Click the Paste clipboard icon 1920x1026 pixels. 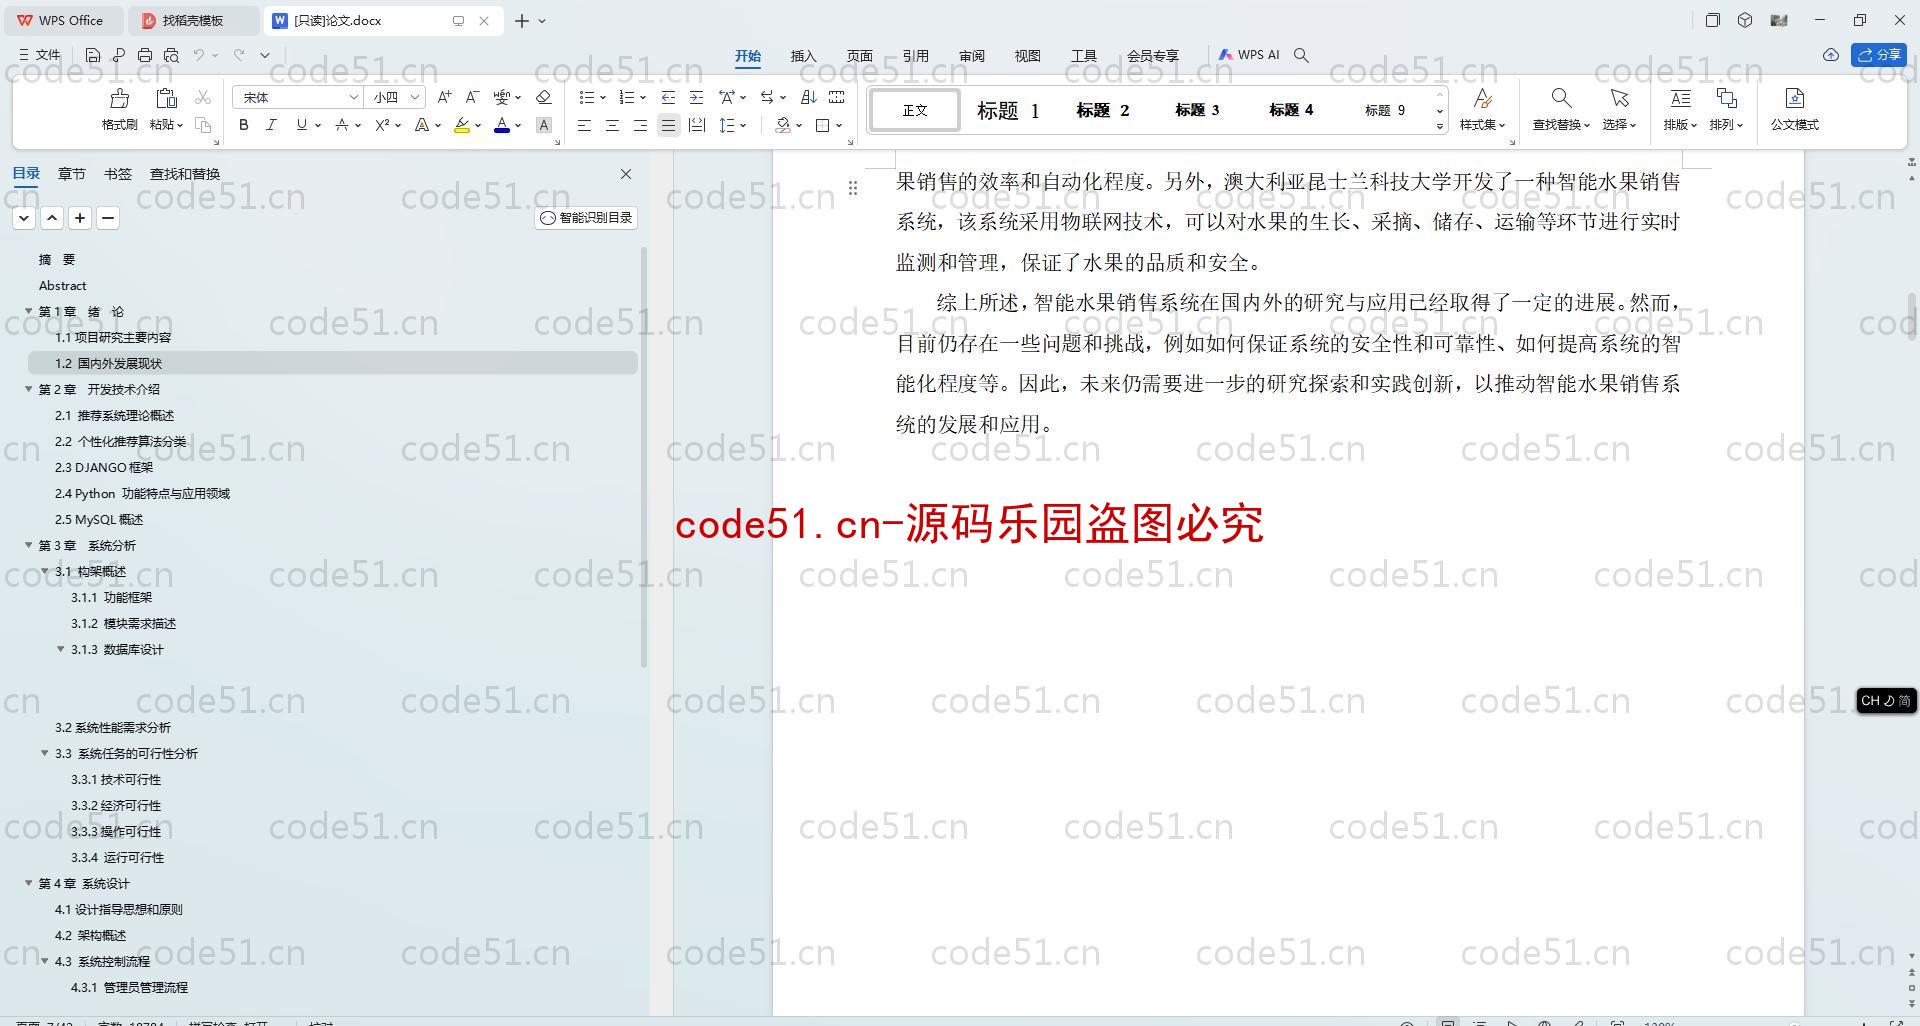166,98
